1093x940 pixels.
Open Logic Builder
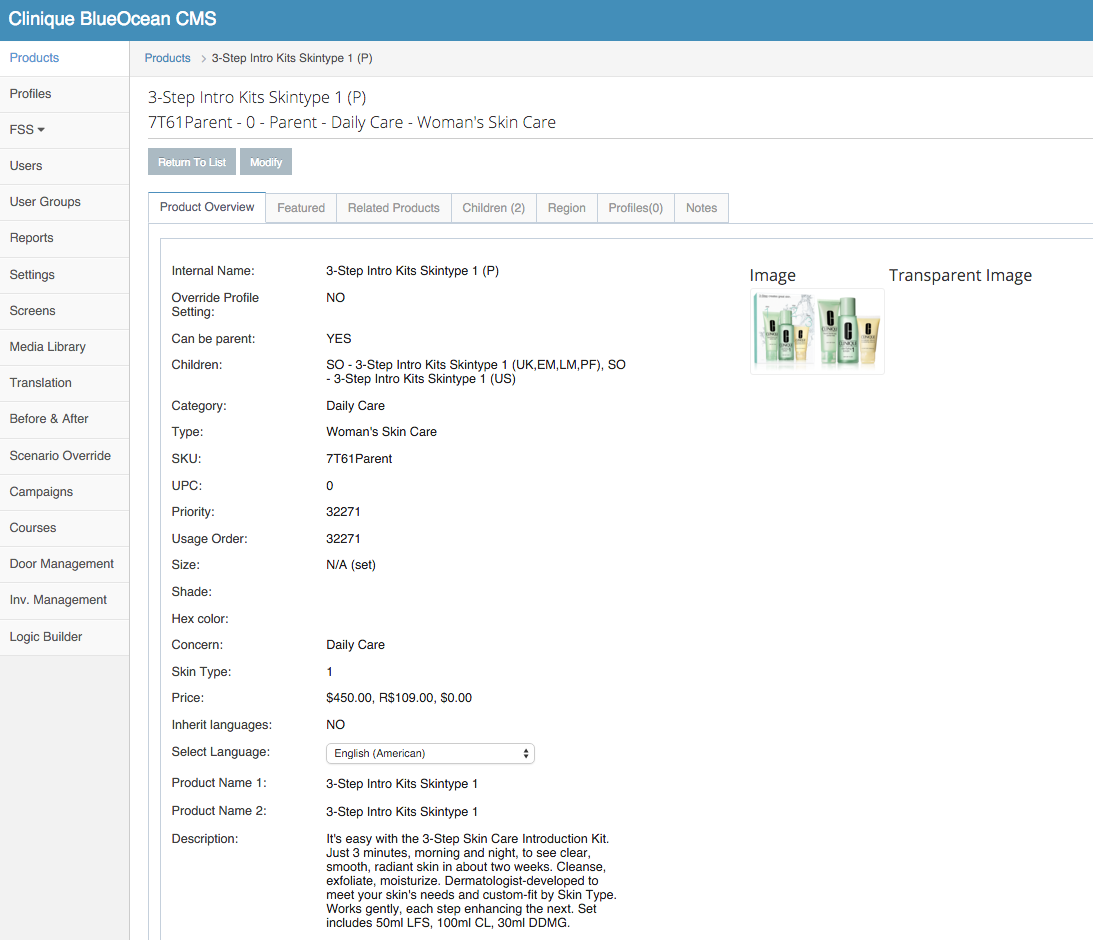pos(64,637)
